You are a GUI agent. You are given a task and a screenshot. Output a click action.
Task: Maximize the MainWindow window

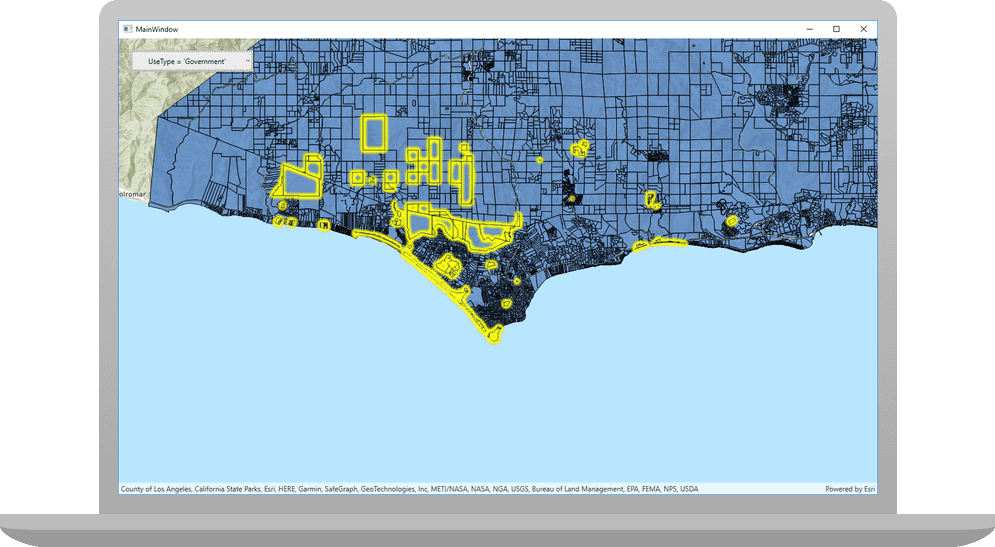[x=836, y=29]
